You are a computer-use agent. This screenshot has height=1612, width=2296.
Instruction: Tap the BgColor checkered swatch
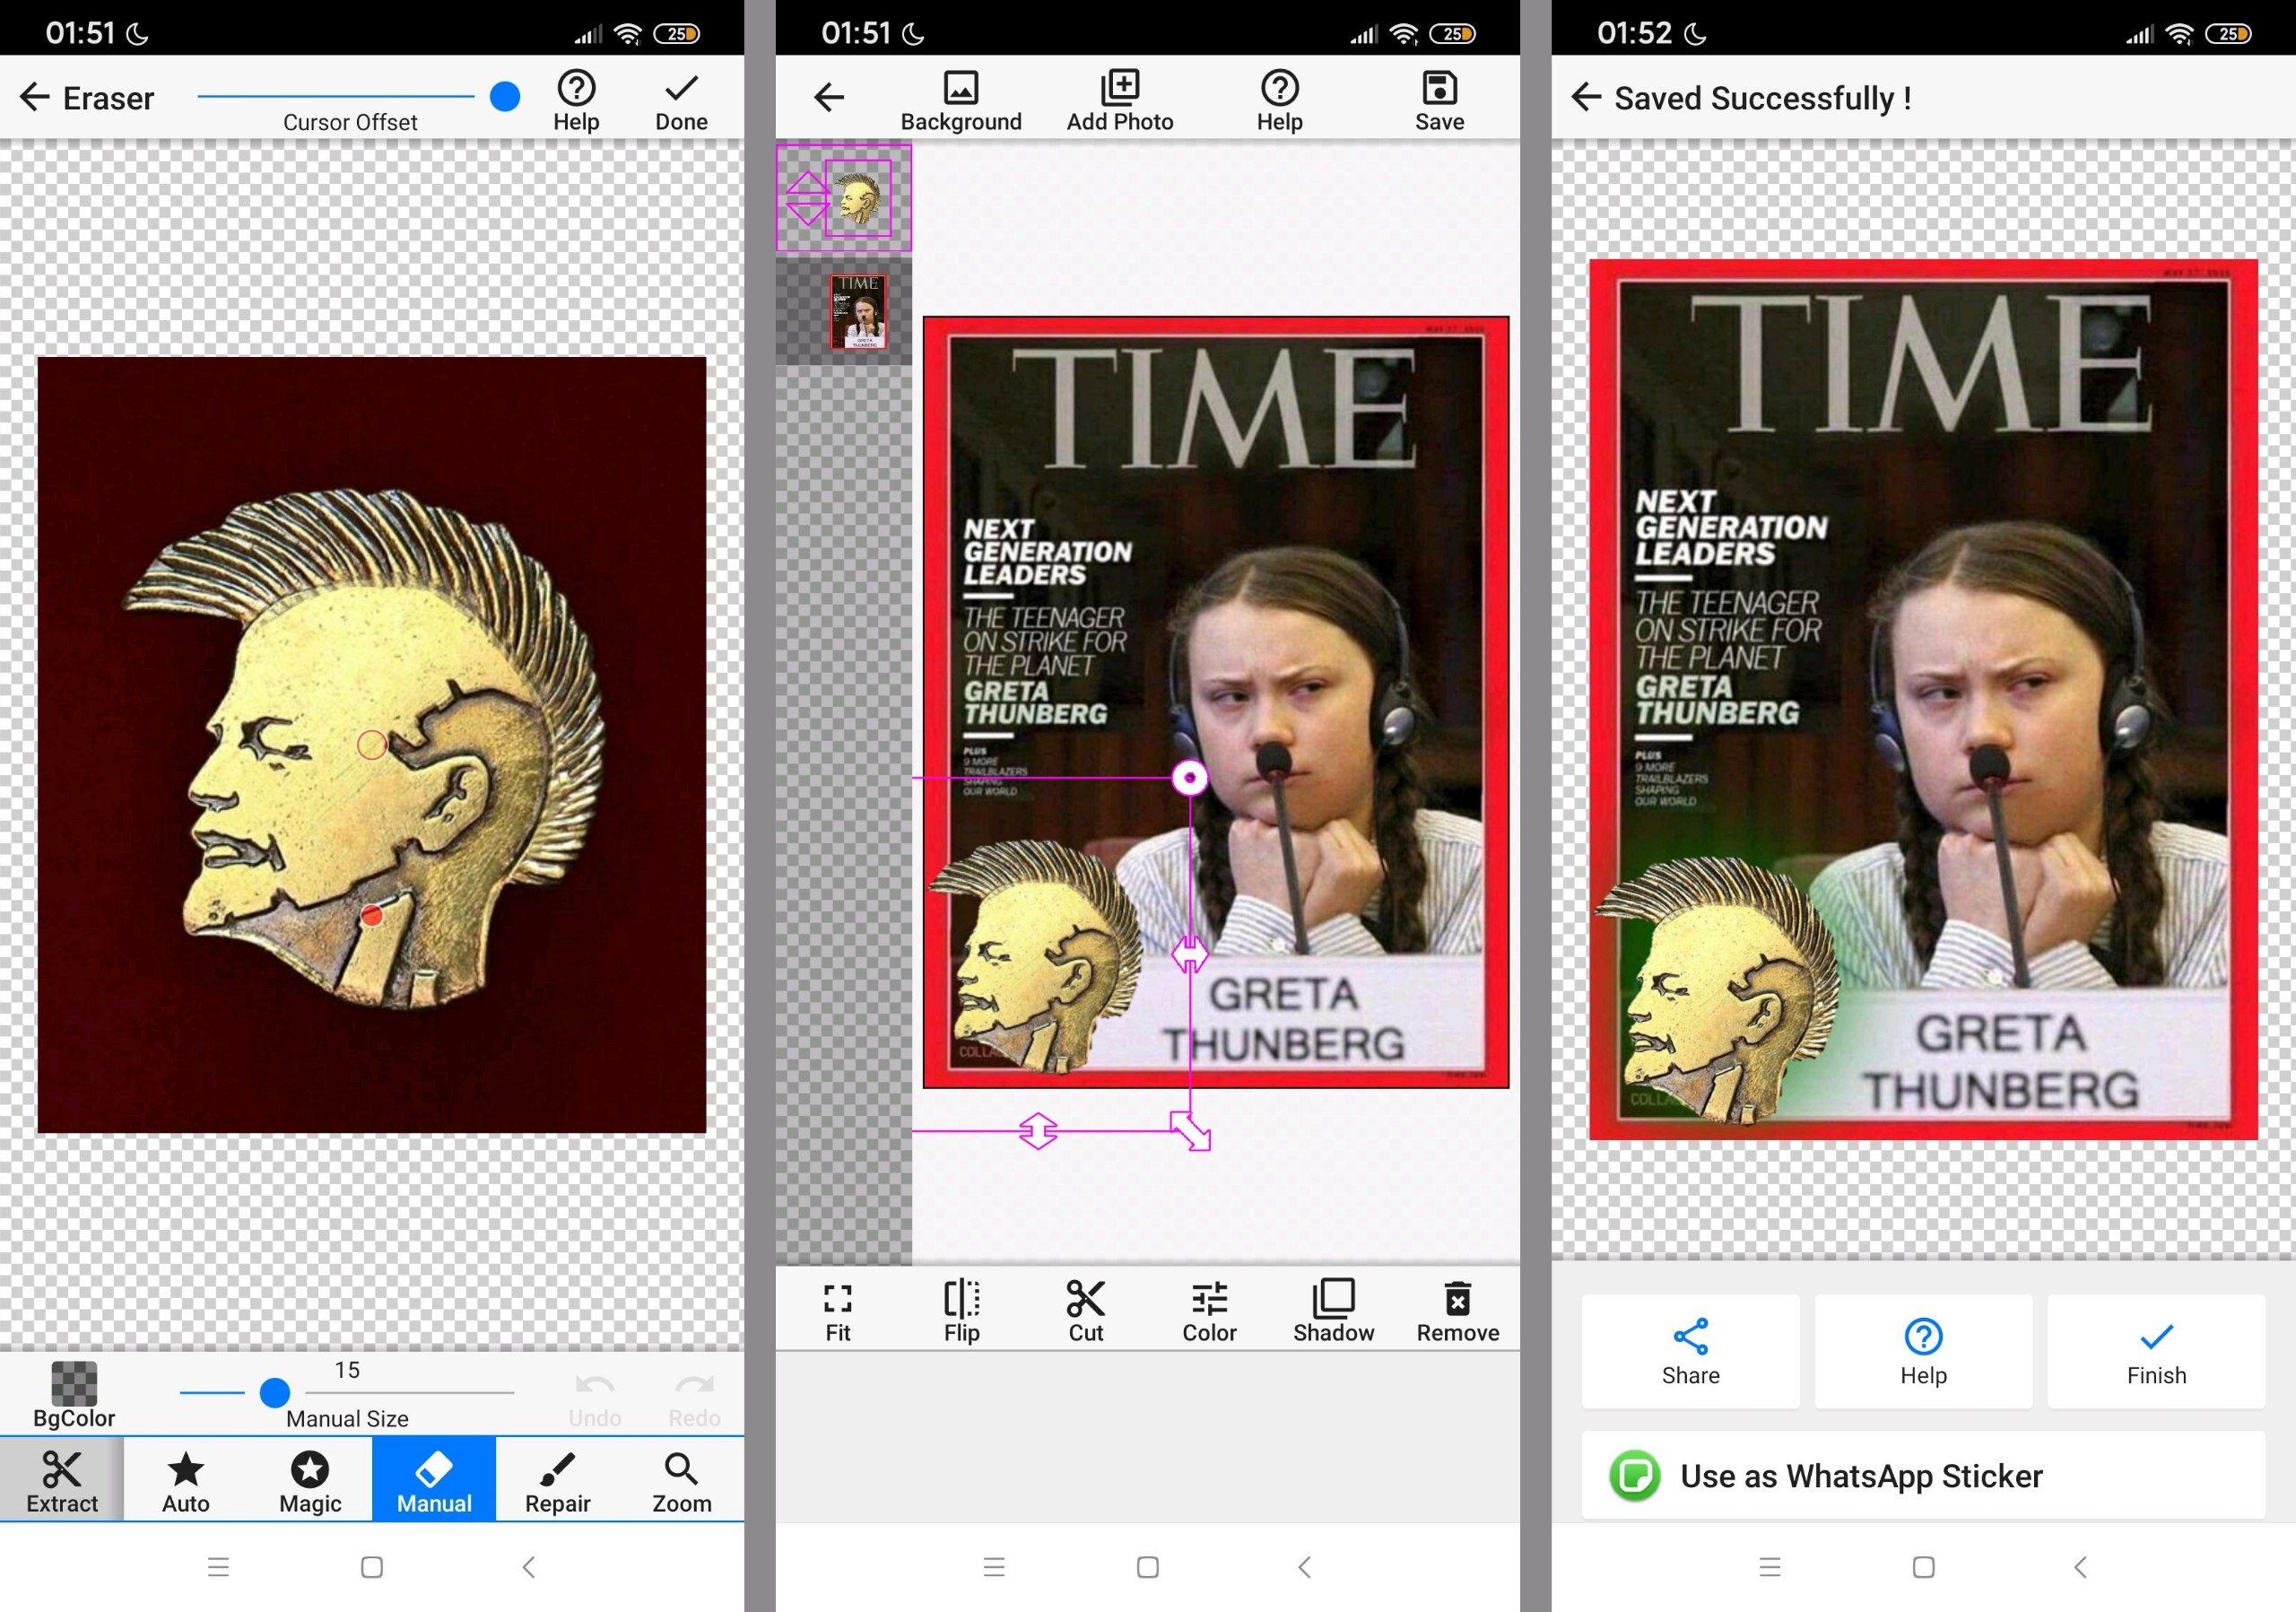click(x=74, y=1384)
